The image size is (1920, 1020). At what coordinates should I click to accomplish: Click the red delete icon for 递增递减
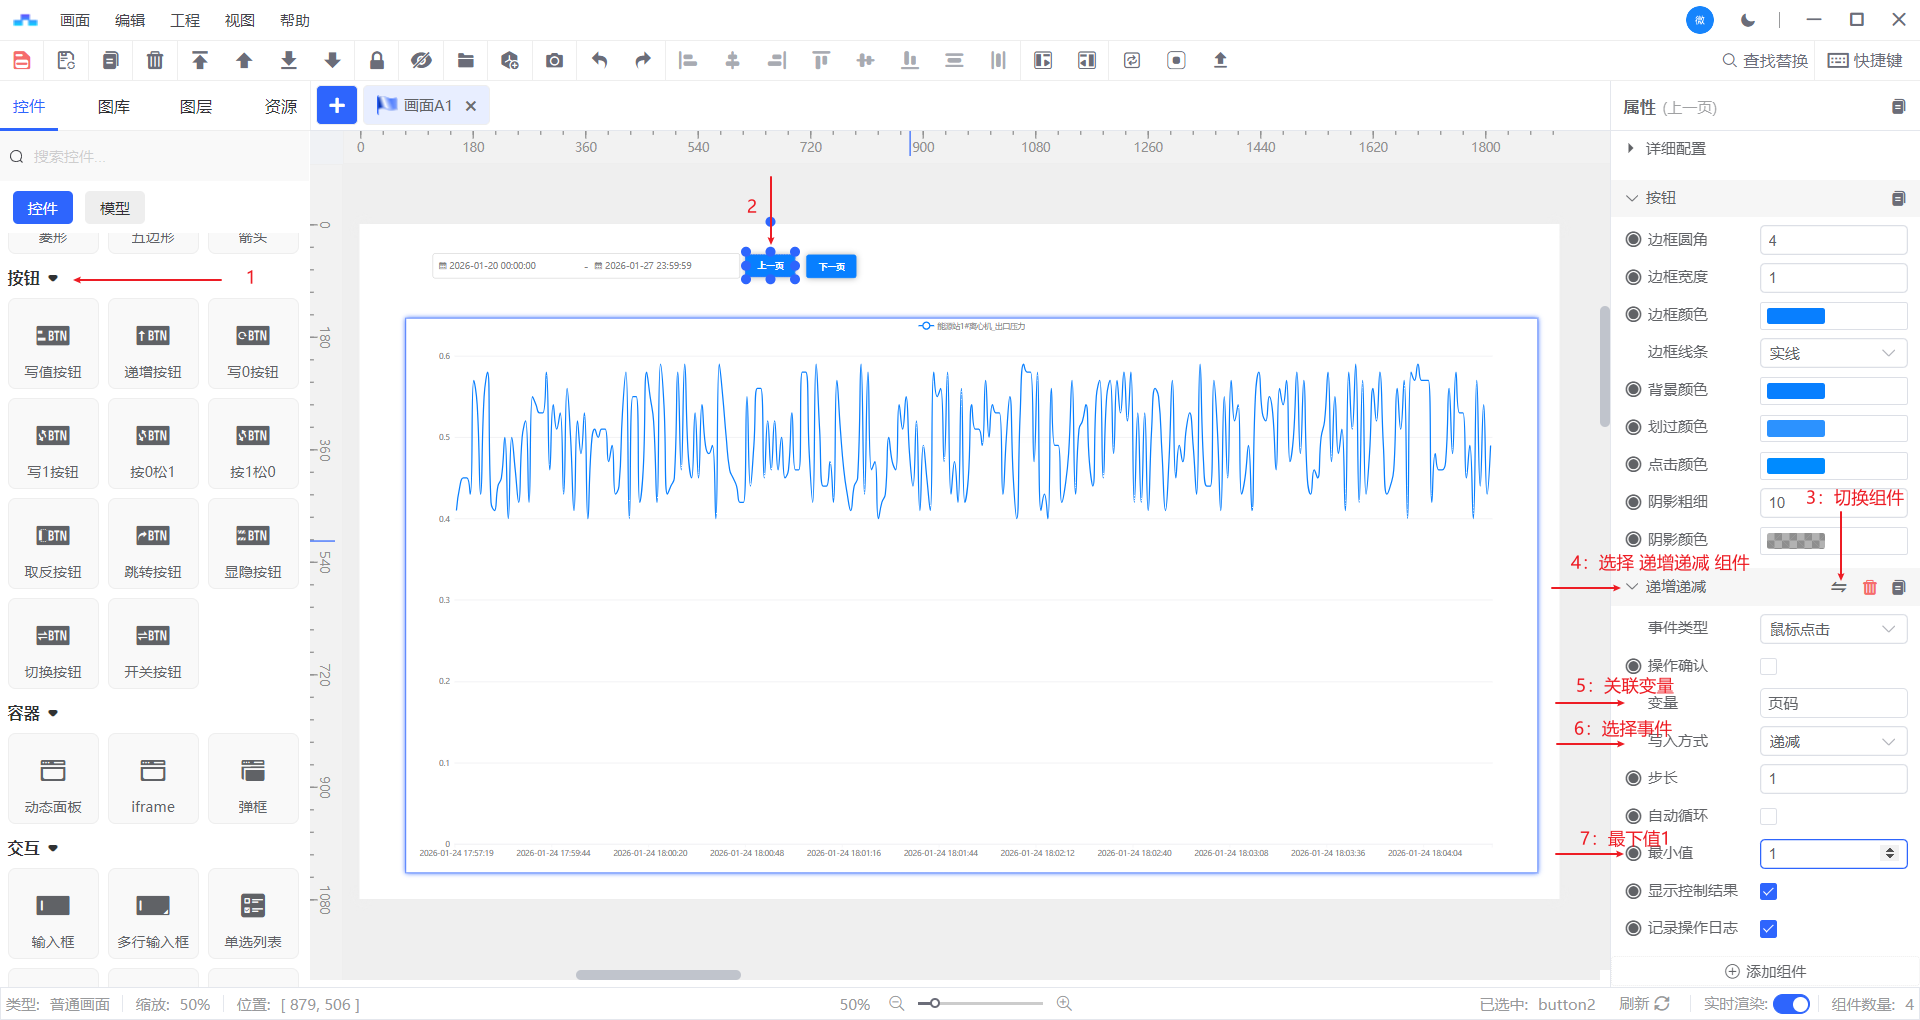click(x=1869, y=588)
